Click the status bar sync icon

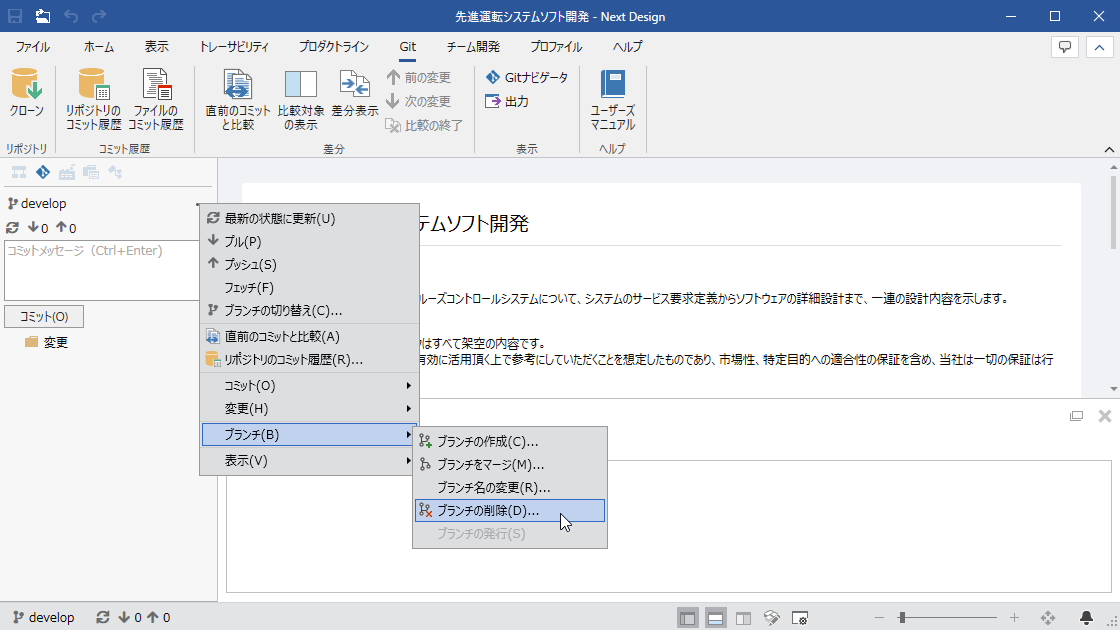tap(103, 617)
